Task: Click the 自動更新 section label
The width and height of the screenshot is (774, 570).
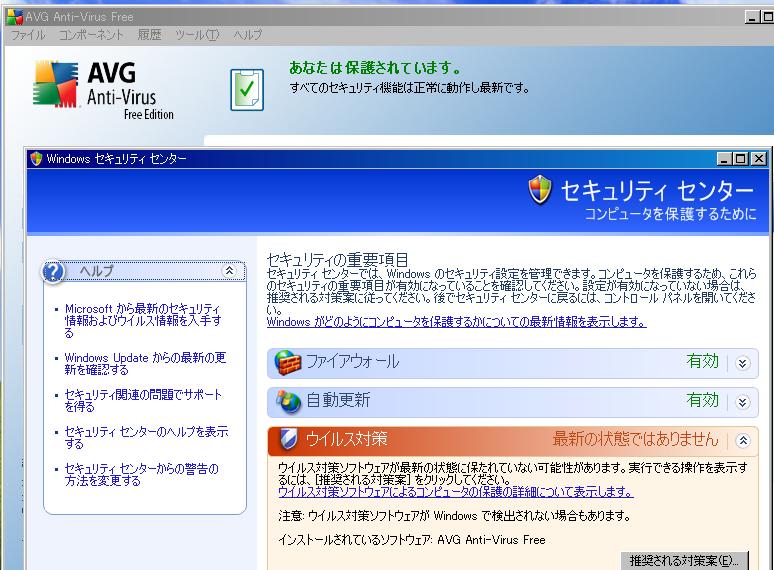Action: [x=338, y=400]
